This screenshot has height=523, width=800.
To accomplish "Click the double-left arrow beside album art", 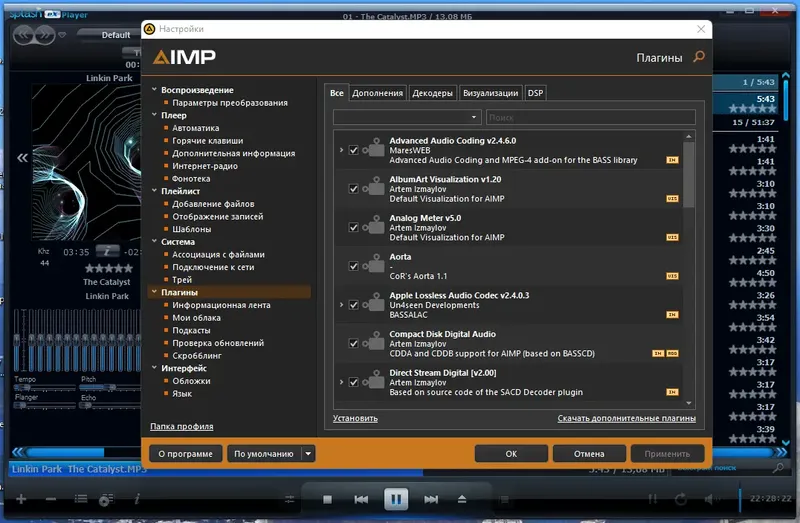I will (22, 158).
